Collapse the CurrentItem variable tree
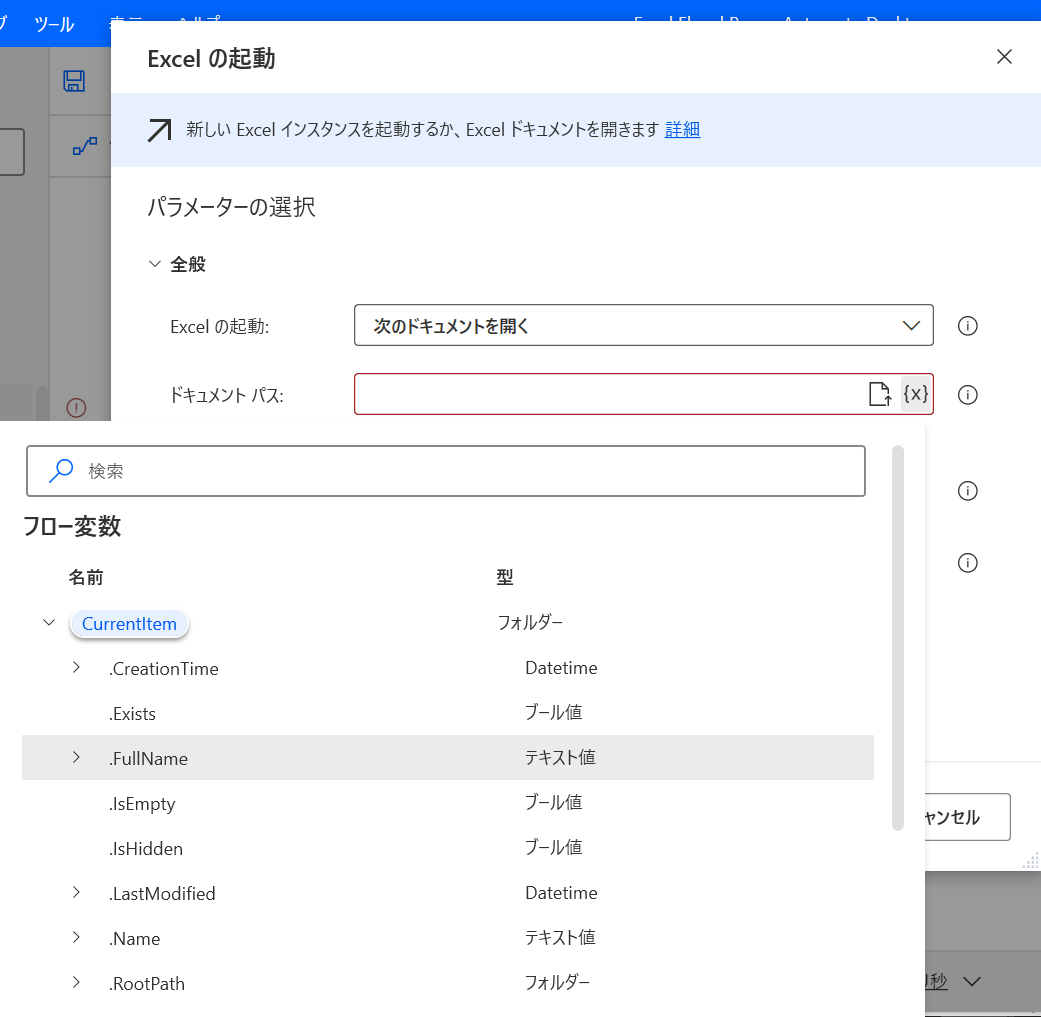 pyautogui.click(x=48, y=623)
